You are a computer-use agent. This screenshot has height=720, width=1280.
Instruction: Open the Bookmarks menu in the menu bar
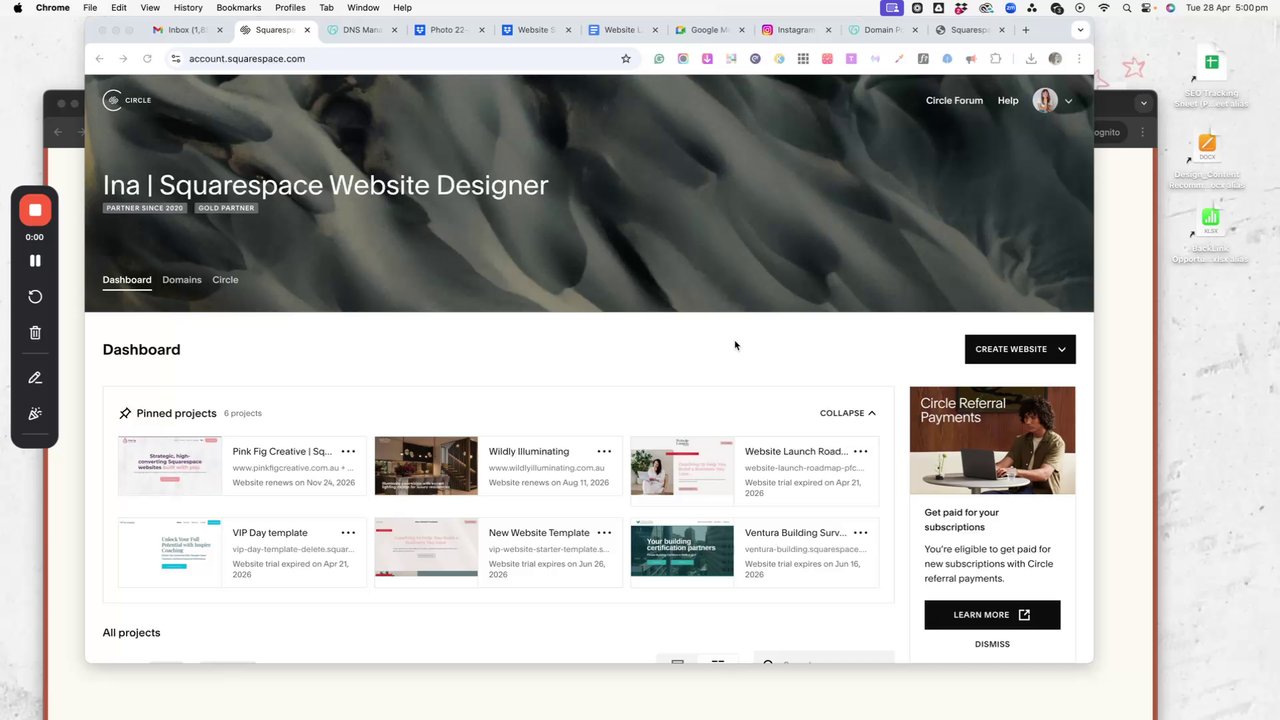click(x=239, y=8)
